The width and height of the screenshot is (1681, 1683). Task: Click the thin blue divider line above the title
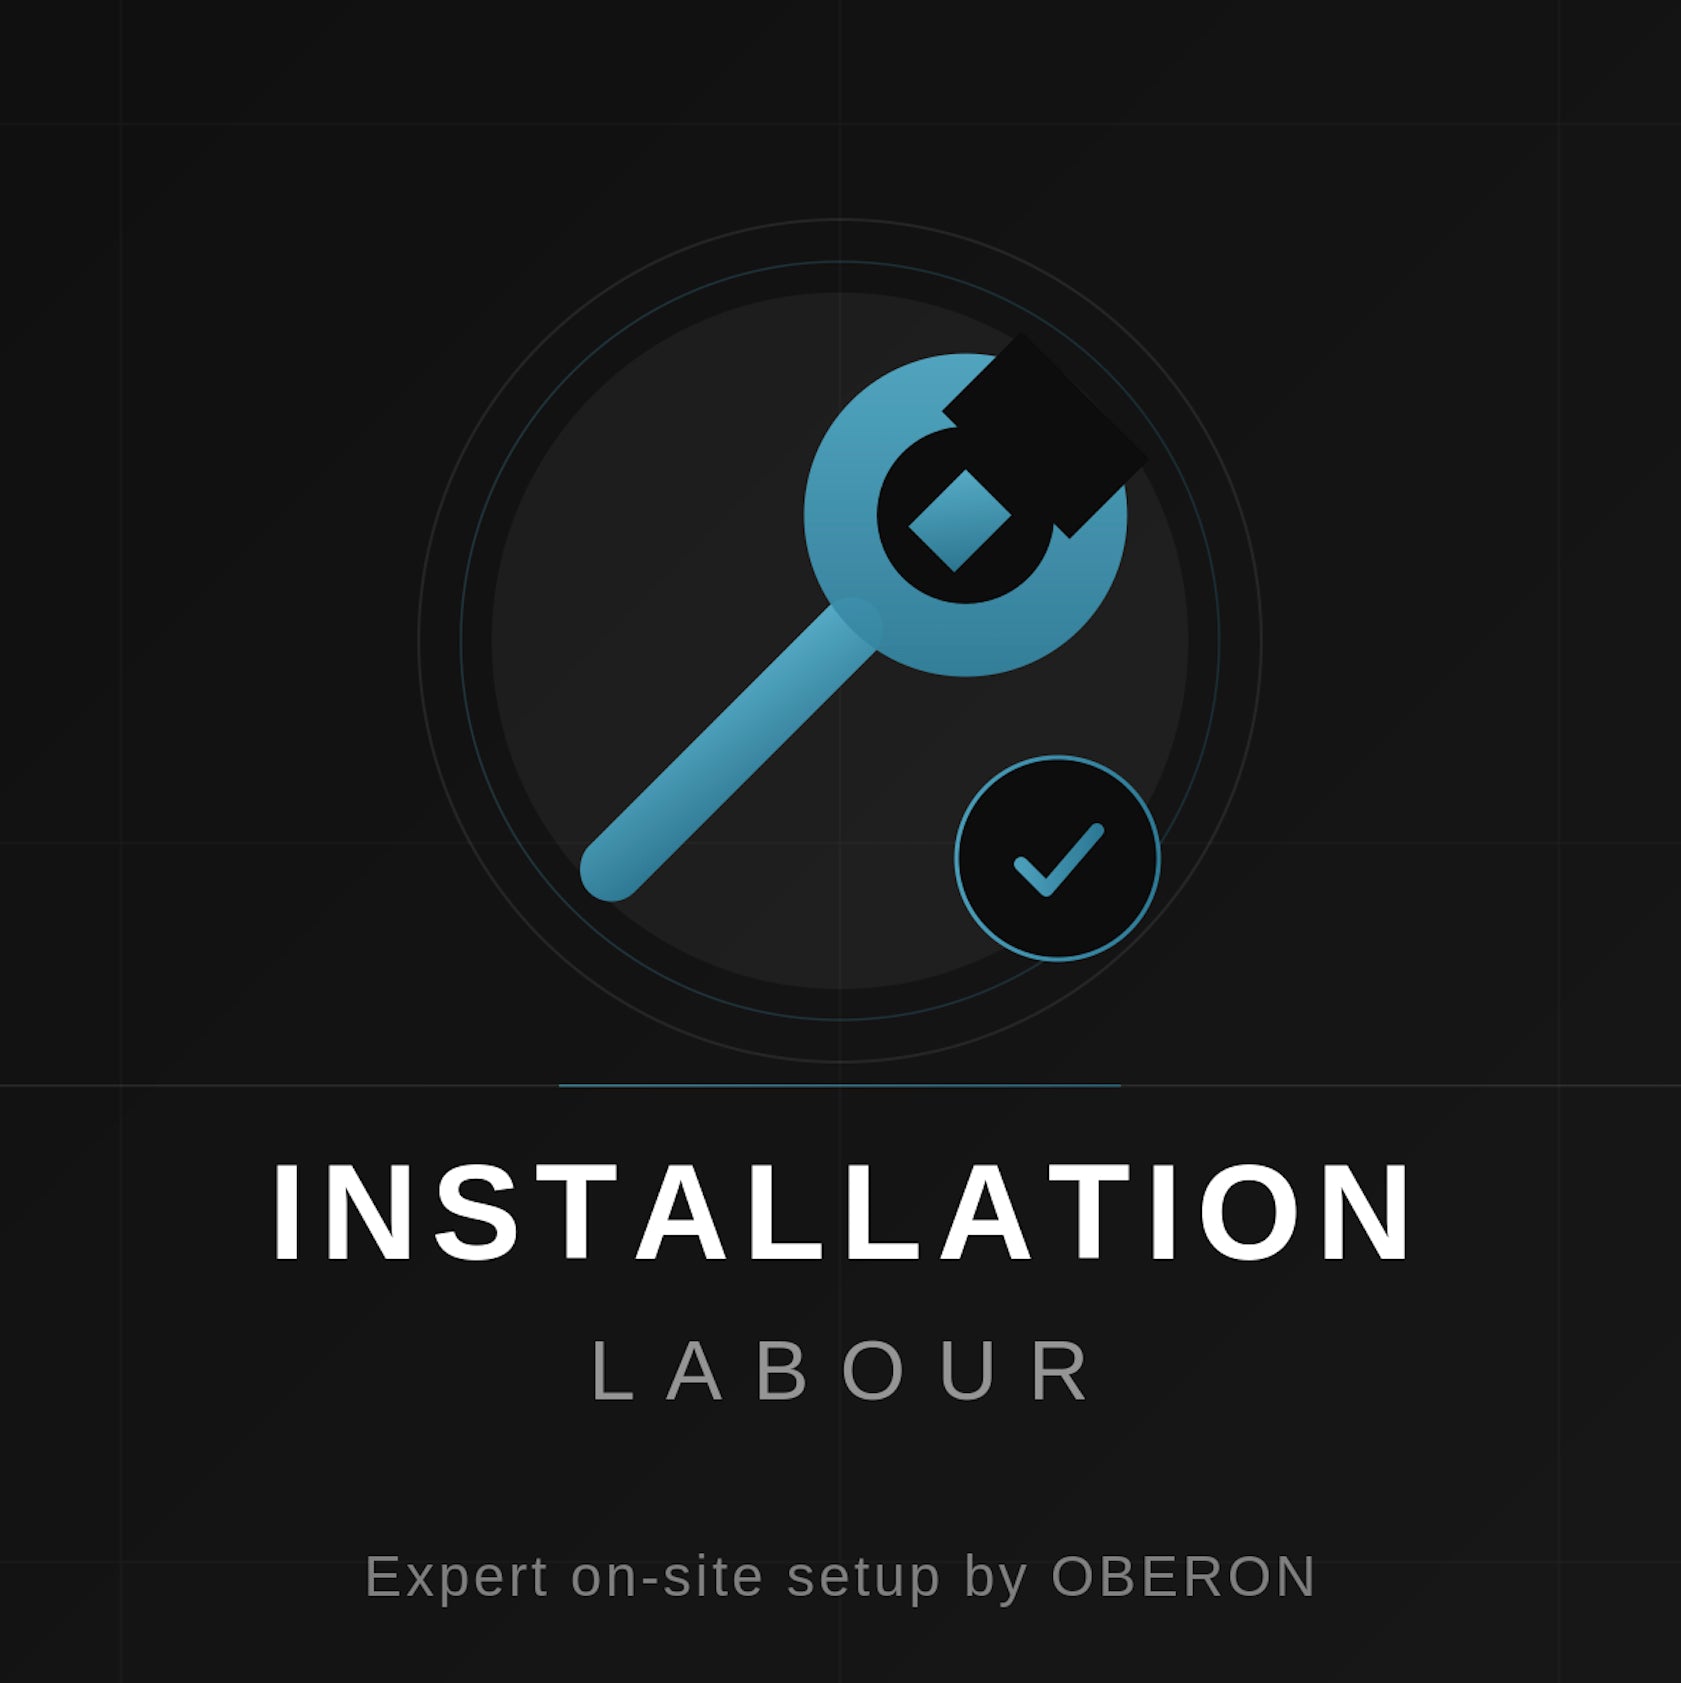coord(840,1085)
